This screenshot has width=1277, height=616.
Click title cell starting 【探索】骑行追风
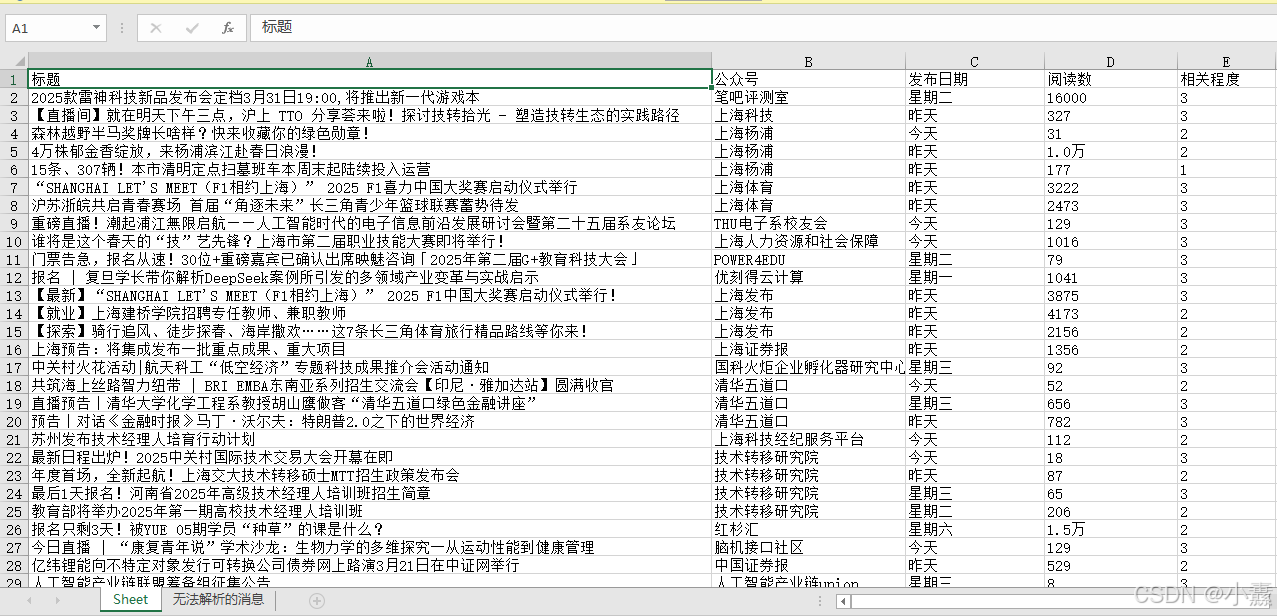pyautogui.click(x=369, y=331)
